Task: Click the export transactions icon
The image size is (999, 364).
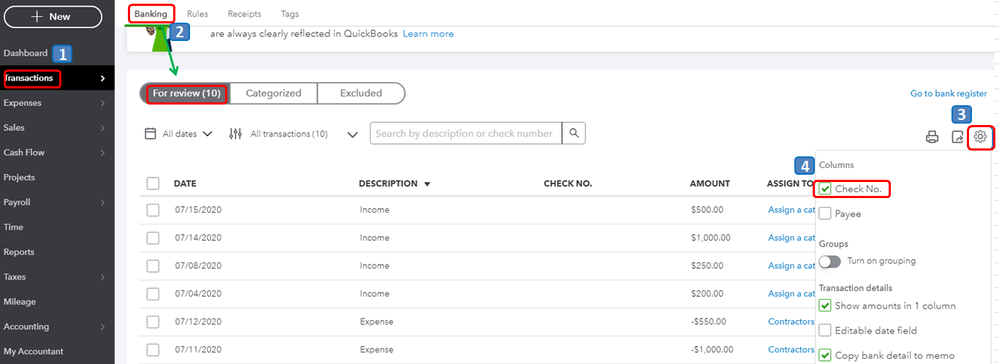Action: (957, 136)
